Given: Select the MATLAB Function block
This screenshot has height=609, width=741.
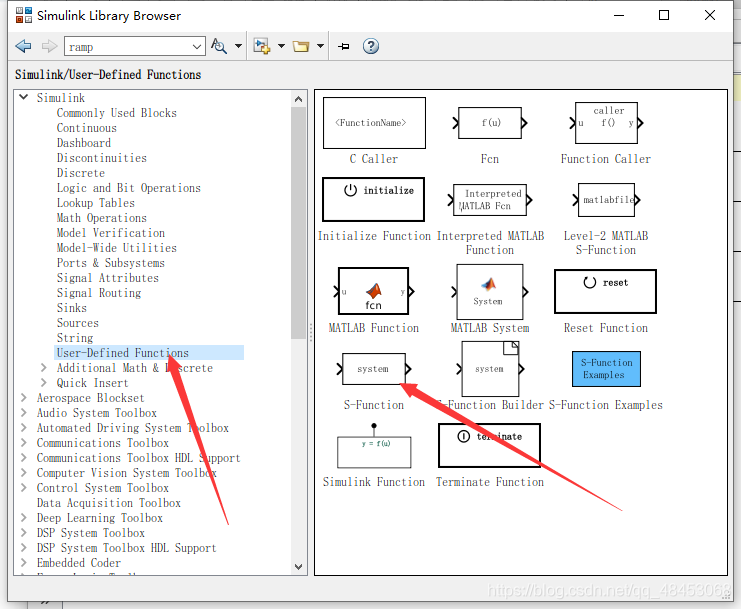Looking at the screenshot, I should 373,292.
